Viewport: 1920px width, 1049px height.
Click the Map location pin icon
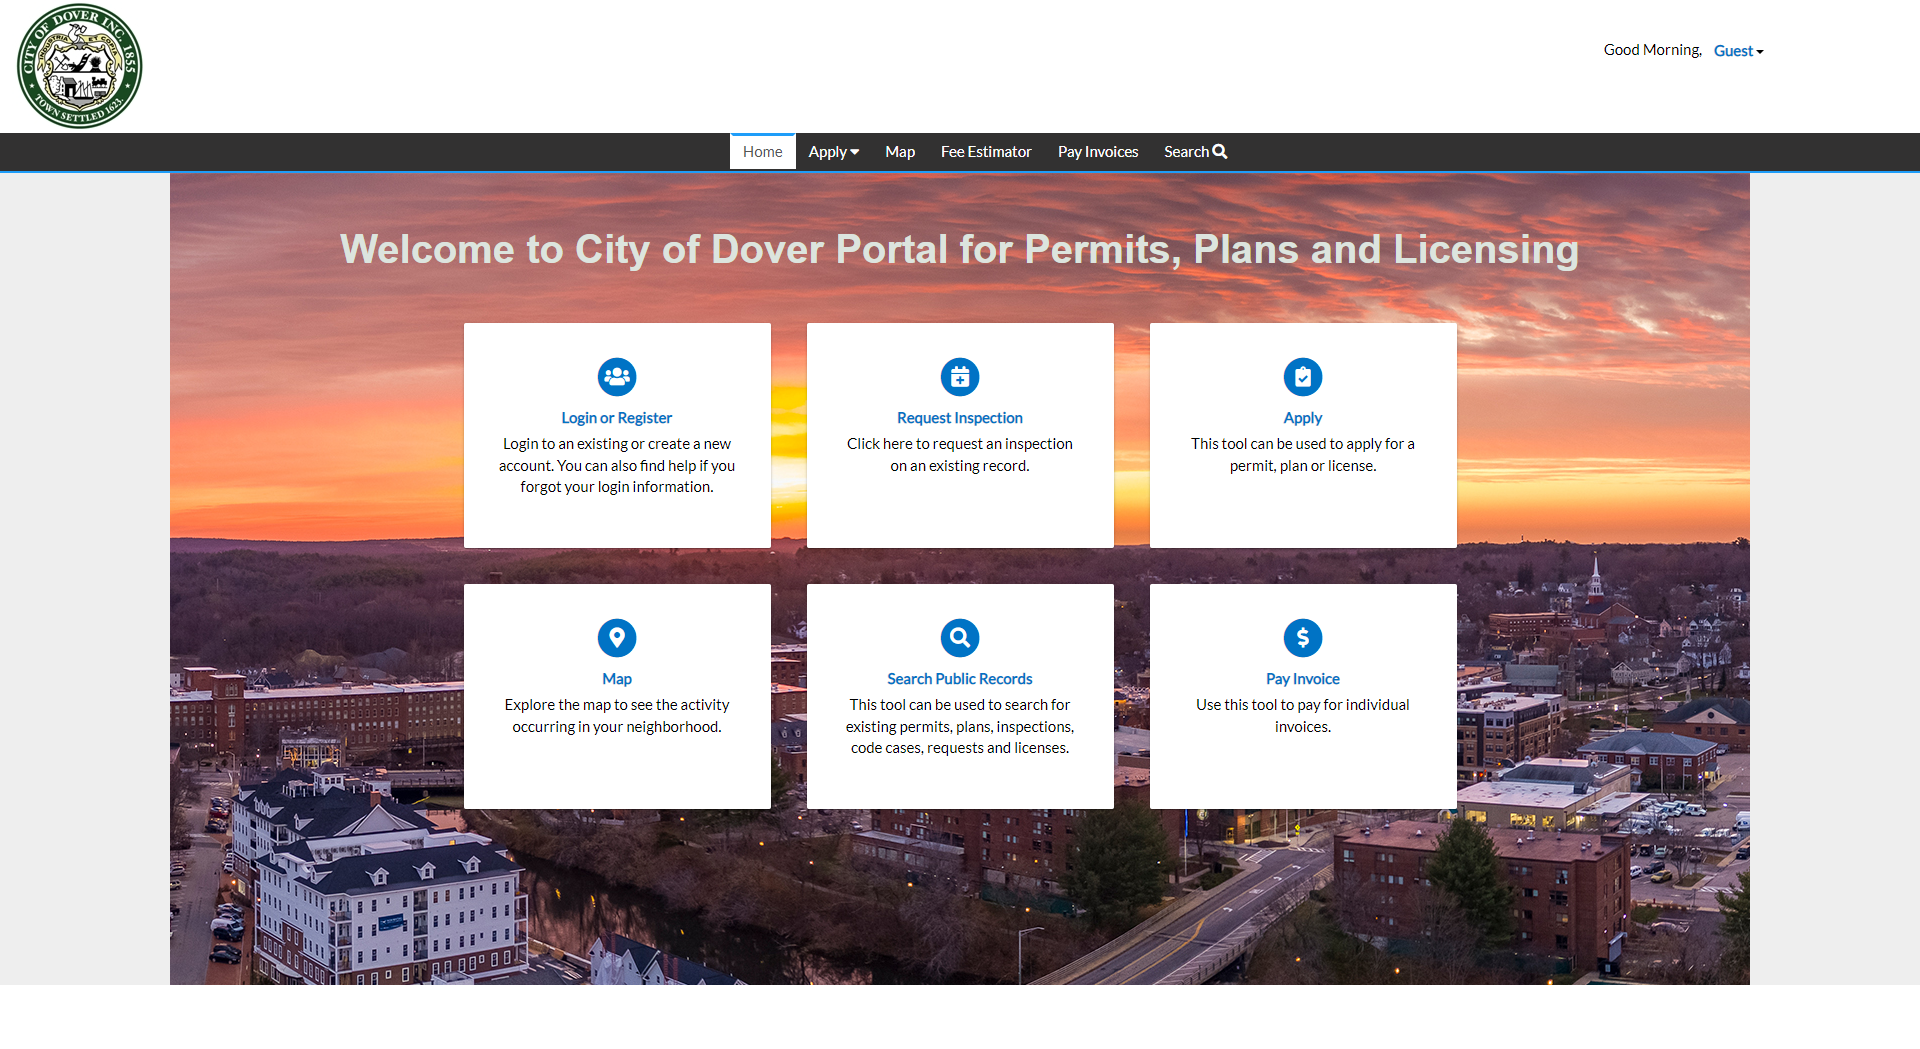pos(617,638)
